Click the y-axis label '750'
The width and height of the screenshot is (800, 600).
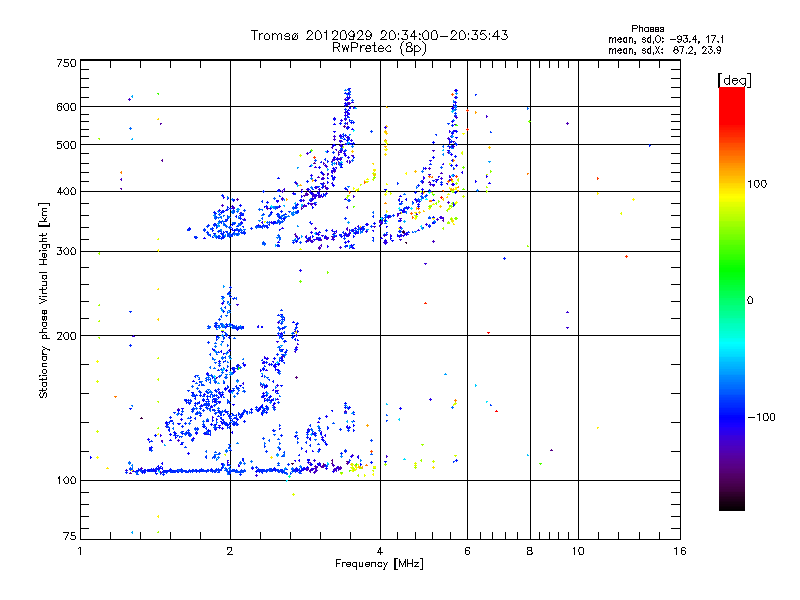tap(66, 63)
